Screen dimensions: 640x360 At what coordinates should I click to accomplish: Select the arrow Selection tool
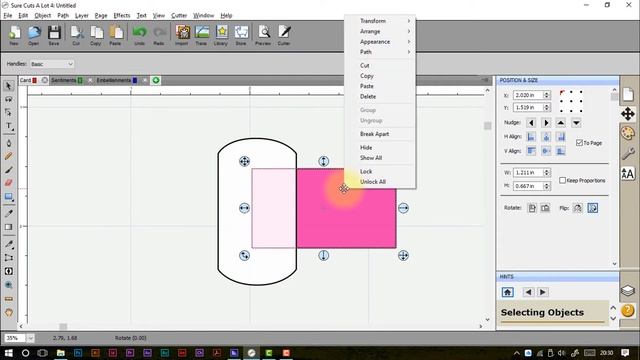point(8,86)
